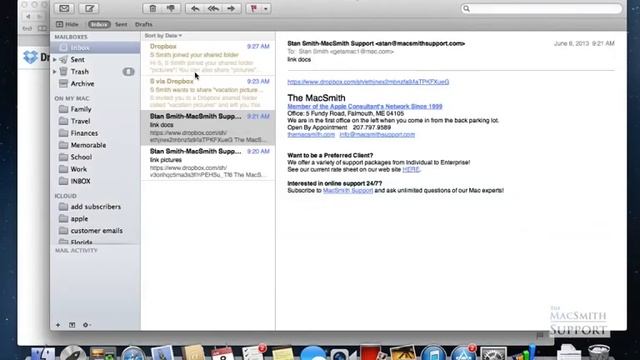
Task: Reply to the selected message
Action: [195, 8]
